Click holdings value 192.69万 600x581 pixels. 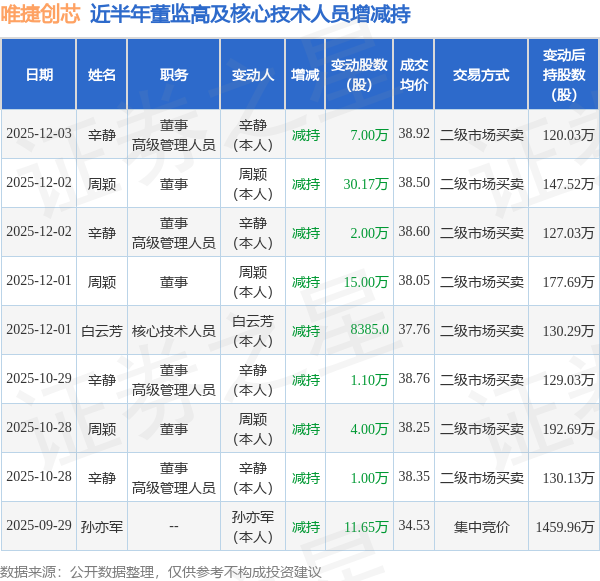569,429
